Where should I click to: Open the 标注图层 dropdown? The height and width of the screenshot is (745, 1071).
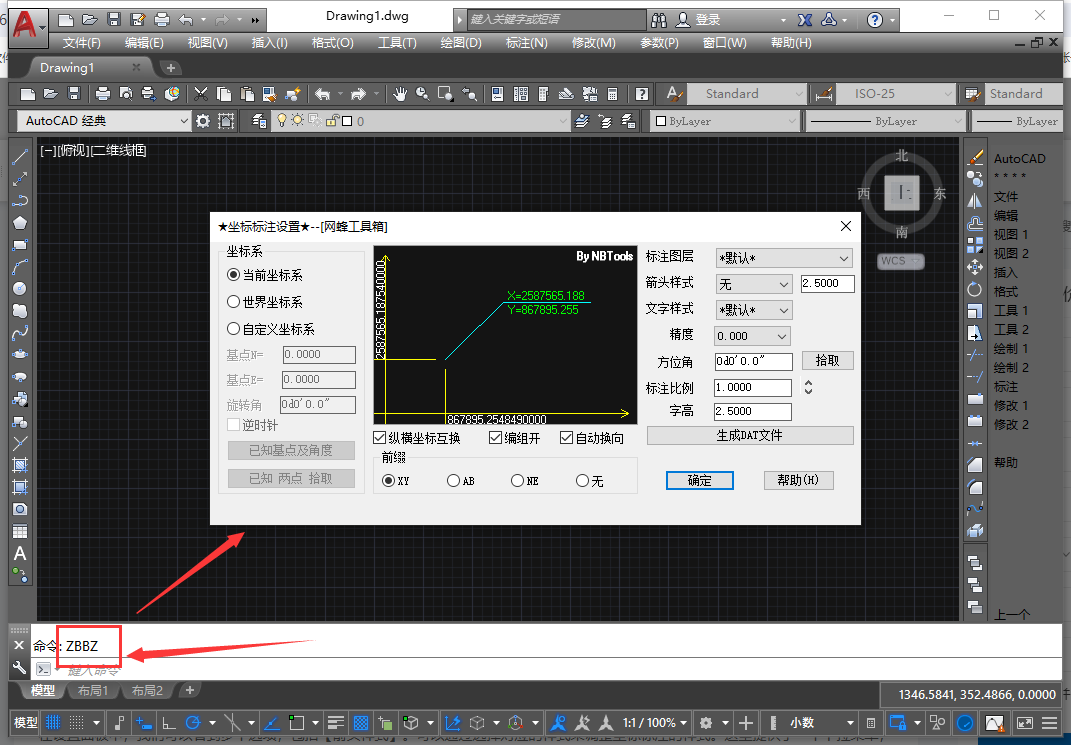click(783, 258)
